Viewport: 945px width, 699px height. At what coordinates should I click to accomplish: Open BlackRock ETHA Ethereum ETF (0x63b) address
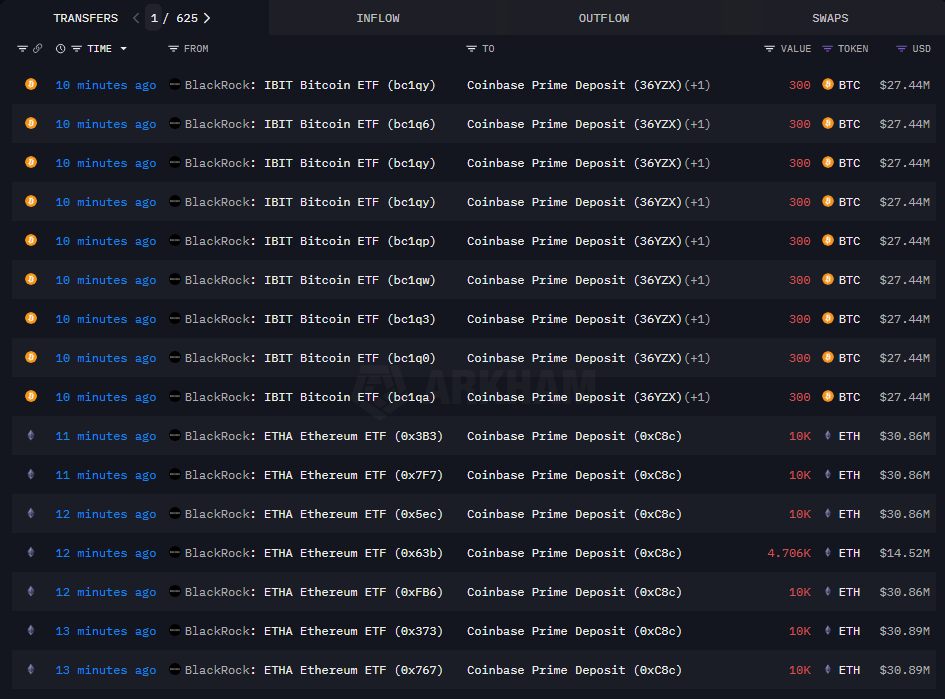coord(313,553)
